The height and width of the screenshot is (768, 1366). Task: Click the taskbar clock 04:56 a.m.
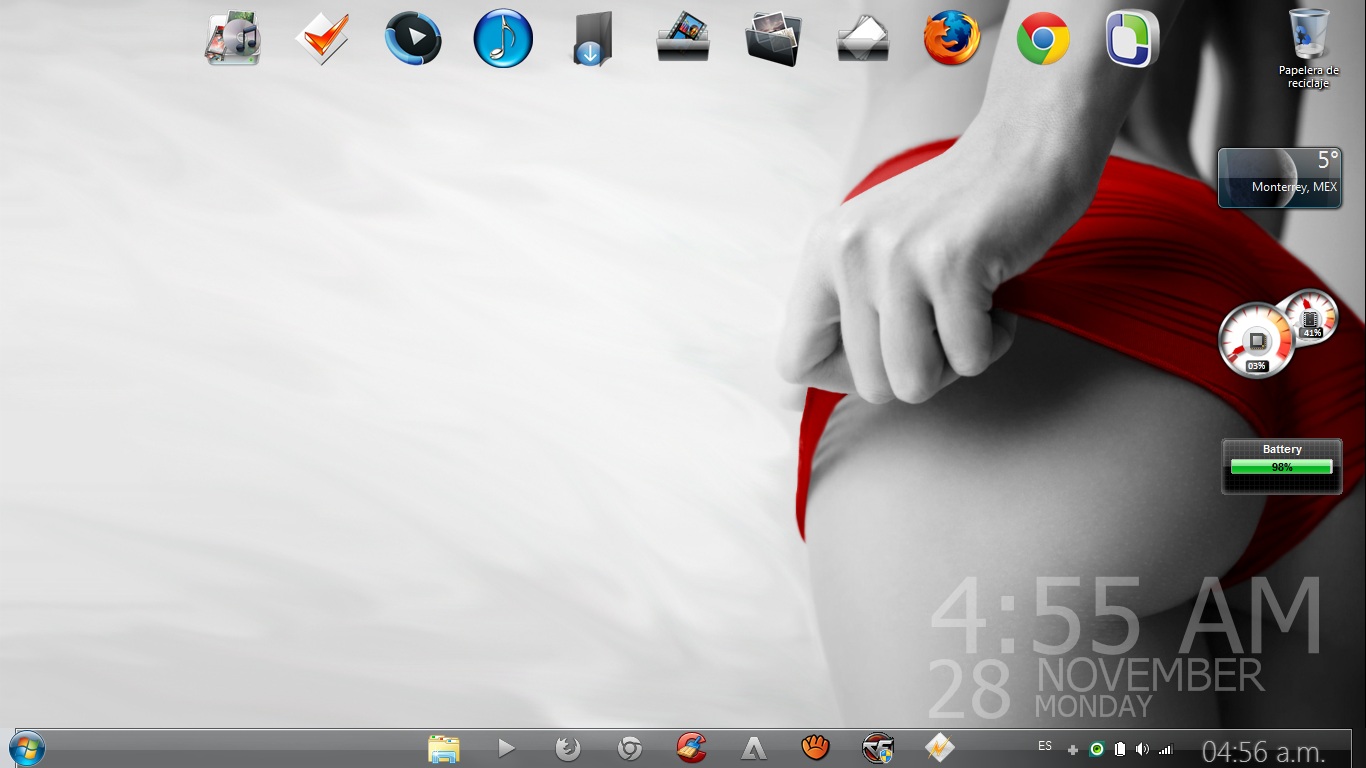[x=1264, y=751]
